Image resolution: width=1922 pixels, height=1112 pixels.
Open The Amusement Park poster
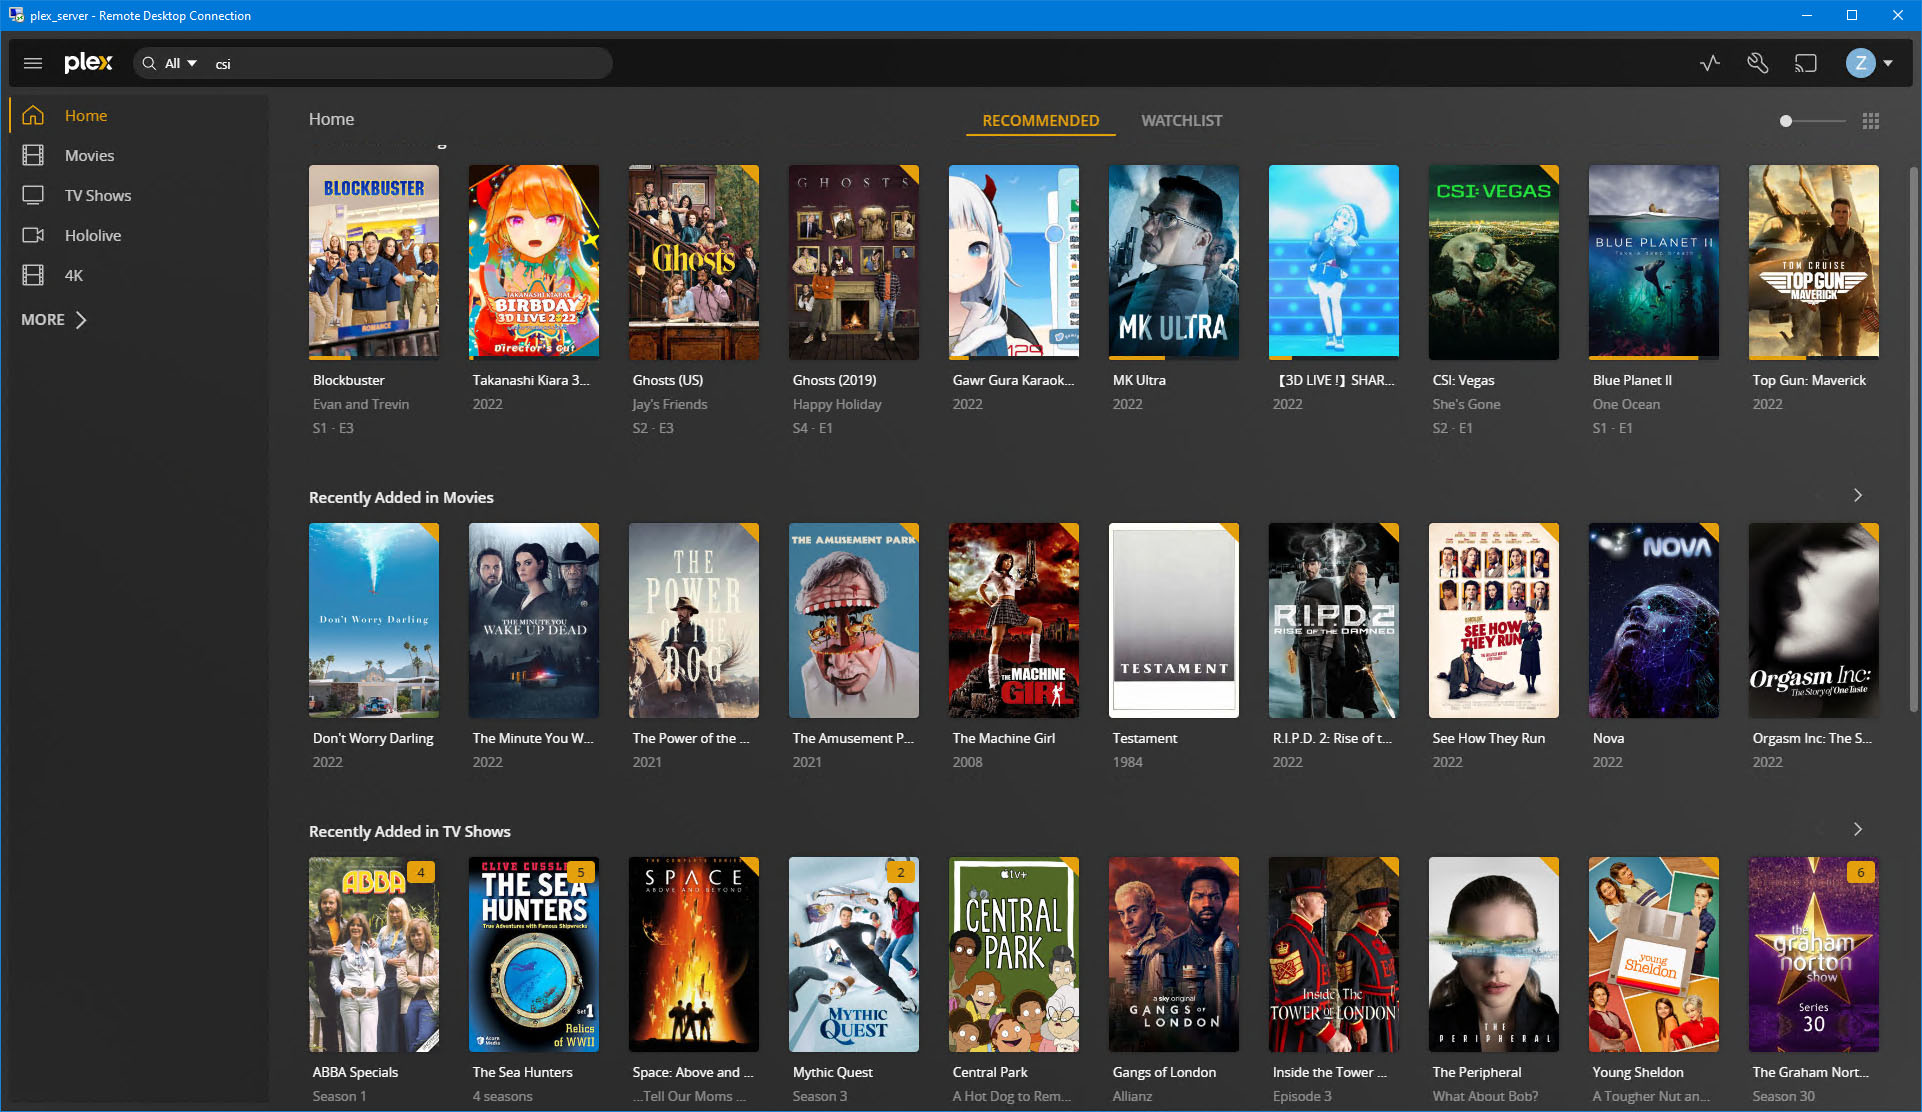click(x=854, y=620)
